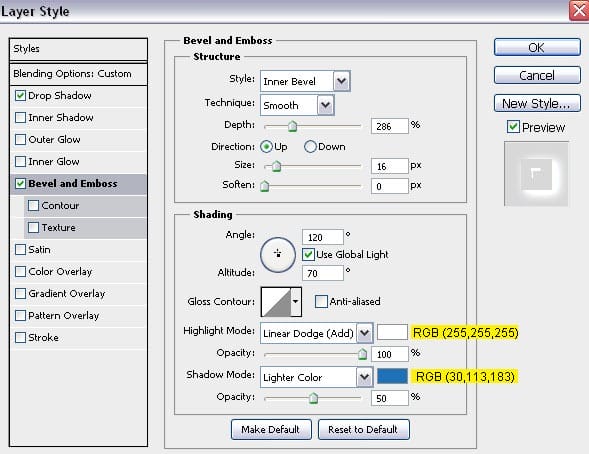Enable the Anti-aliased checkbox
This screenshot has width=589, height=454.
click(321, 301)
